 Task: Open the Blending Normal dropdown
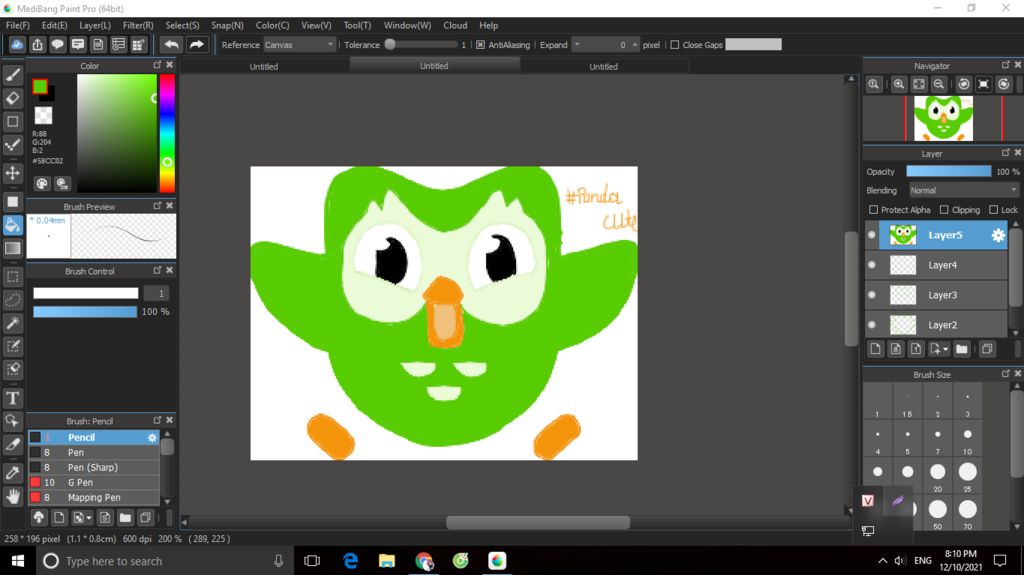click(x=963, y=190)
